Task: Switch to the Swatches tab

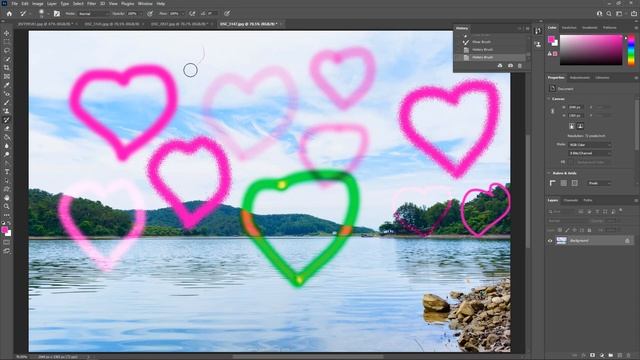Action: (569, 28)
